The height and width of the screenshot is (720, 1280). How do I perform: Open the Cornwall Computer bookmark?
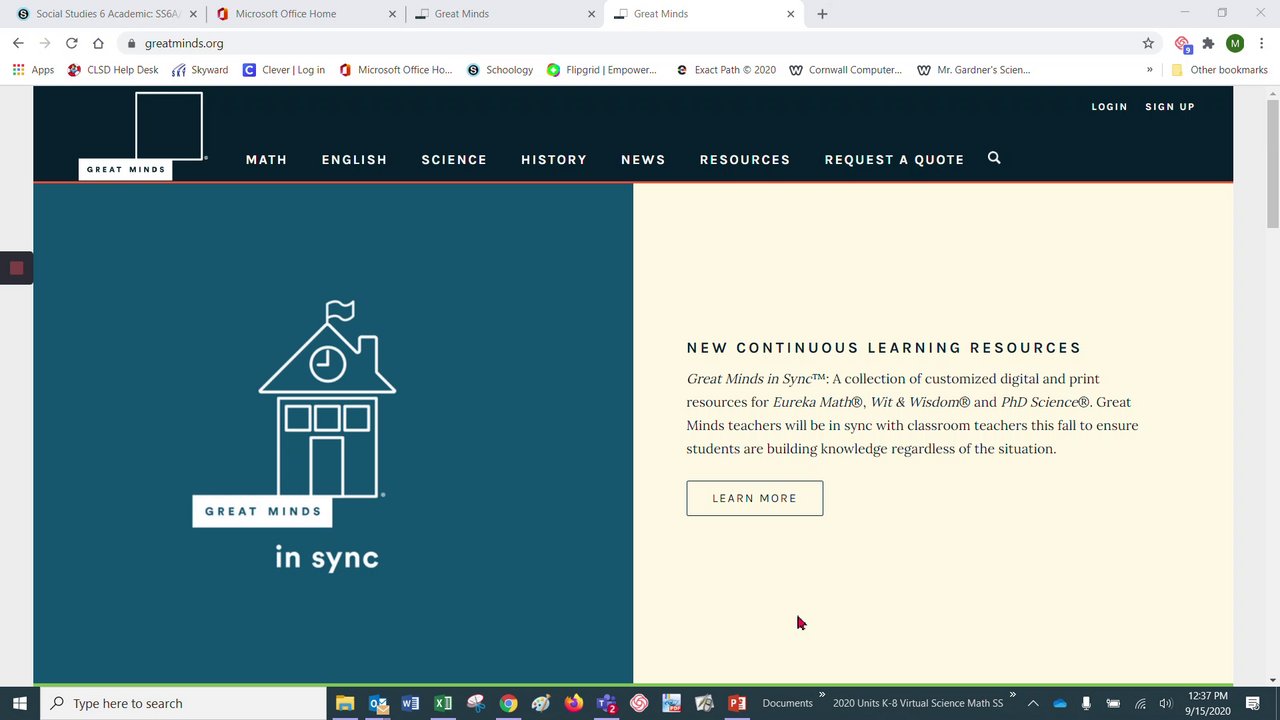[x=846, y=70]
